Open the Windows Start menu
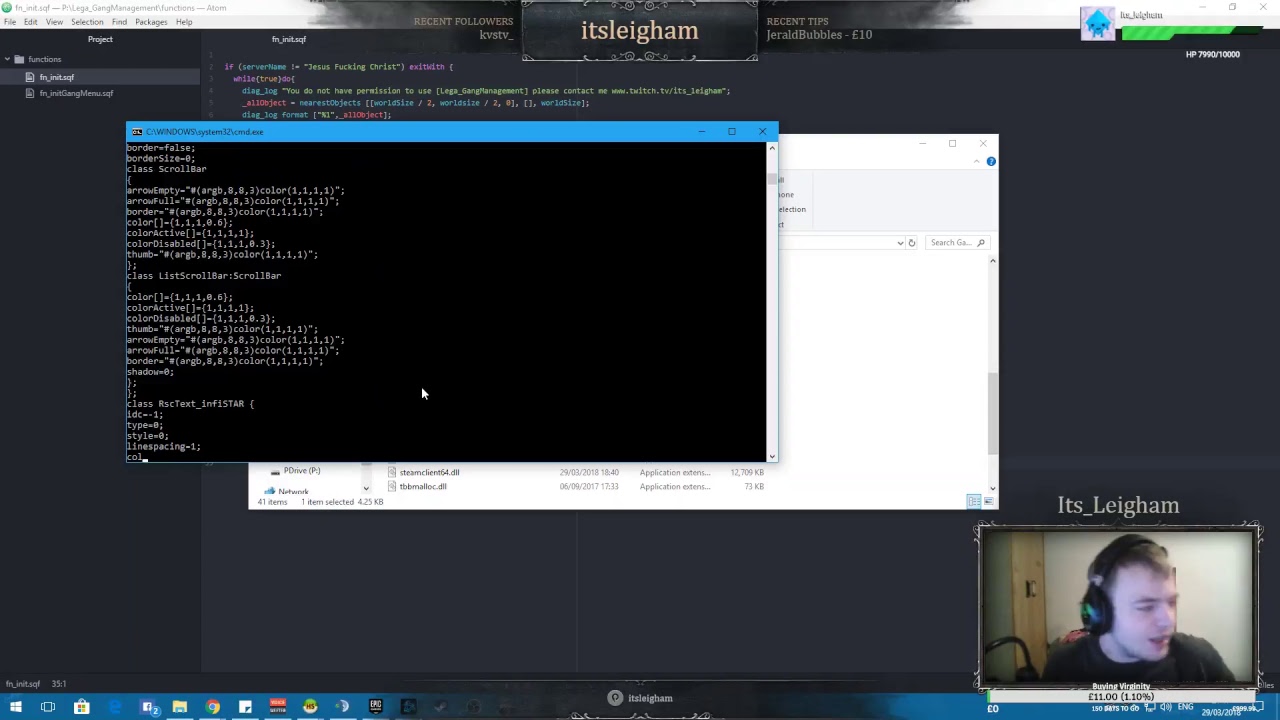 tap(15, 708)
